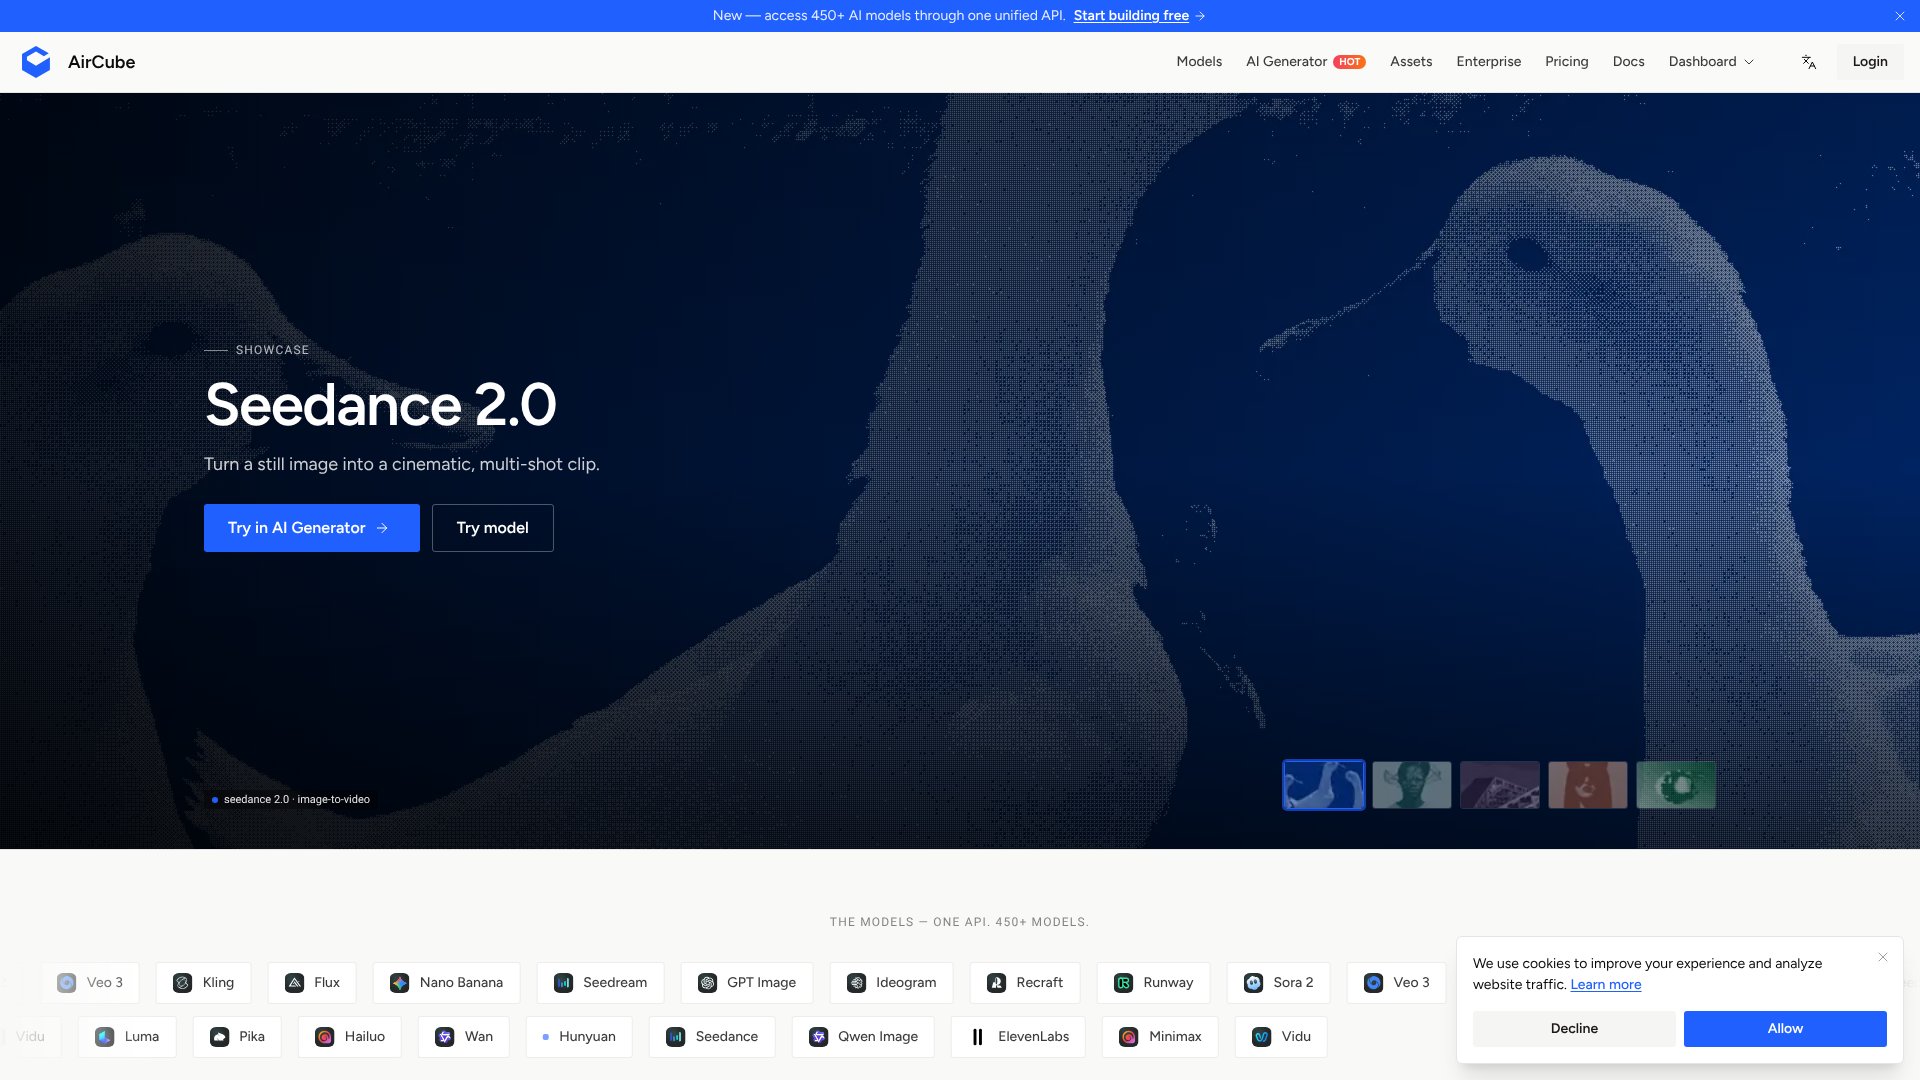The image size is (1920, 1080).
Task: Select the green showcase thumbnail
Action: (x=1676, y=785)
